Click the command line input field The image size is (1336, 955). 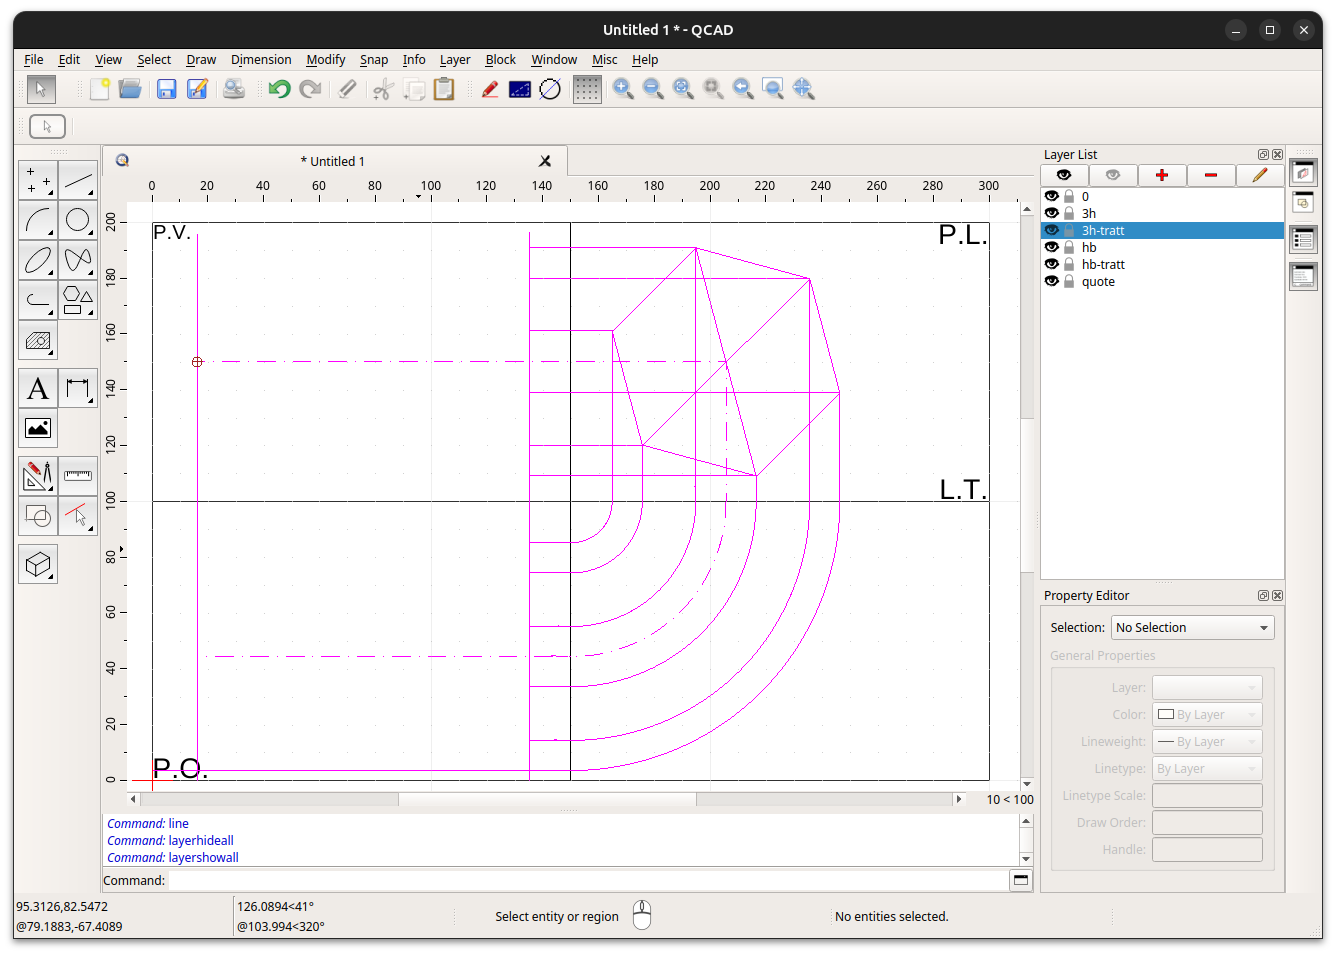tap(588, 881)
